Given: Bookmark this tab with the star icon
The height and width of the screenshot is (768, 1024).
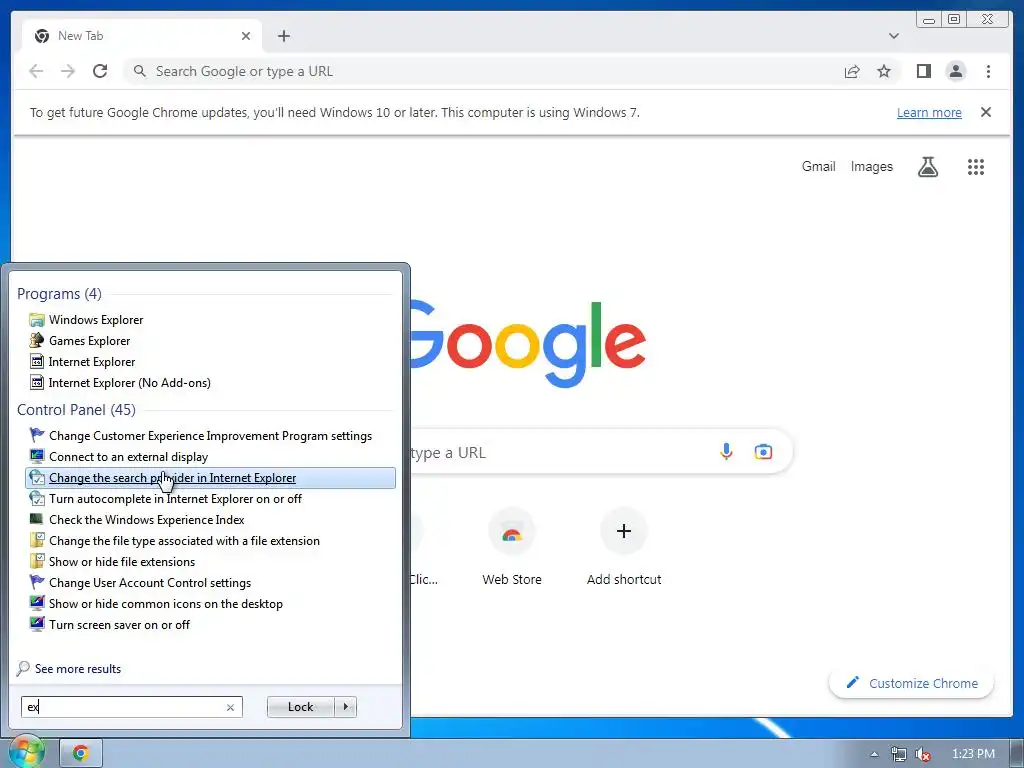Looking at the screenshot, I should coord(884,71).
